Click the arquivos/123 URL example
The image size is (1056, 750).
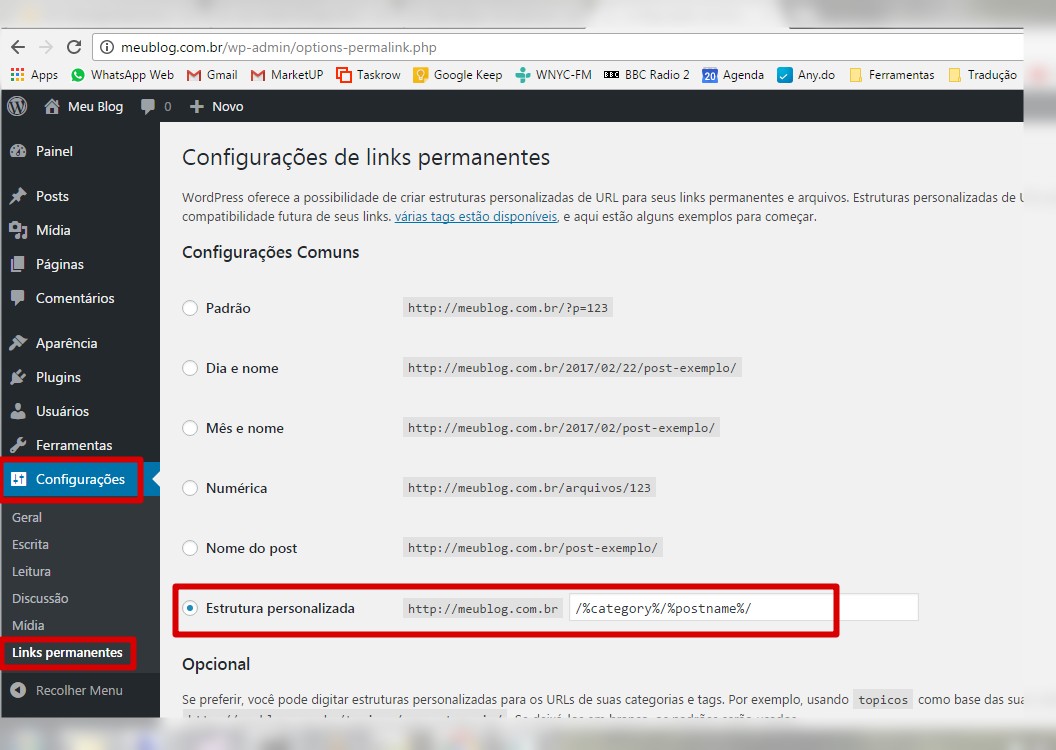point(529,487)
